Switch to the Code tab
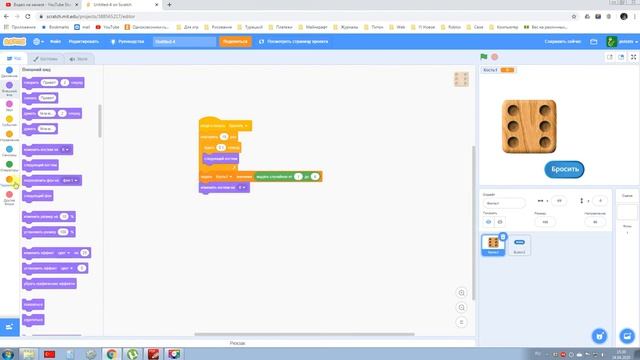The width and height of the screenshot is (640, 360). 14,59
